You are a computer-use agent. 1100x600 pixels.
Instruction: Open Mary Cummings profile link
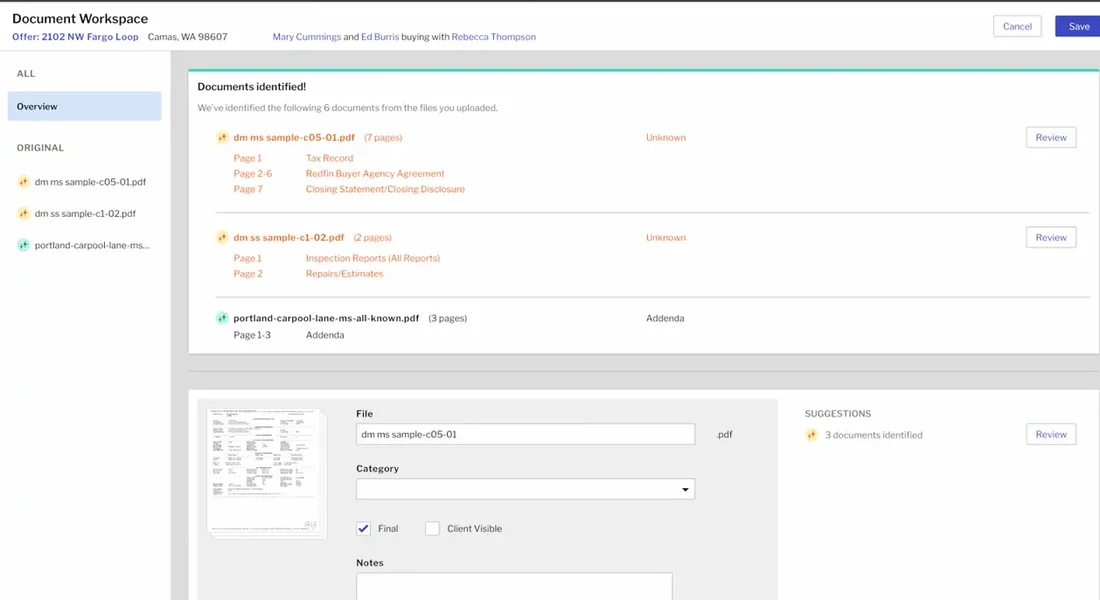point(307,36)
